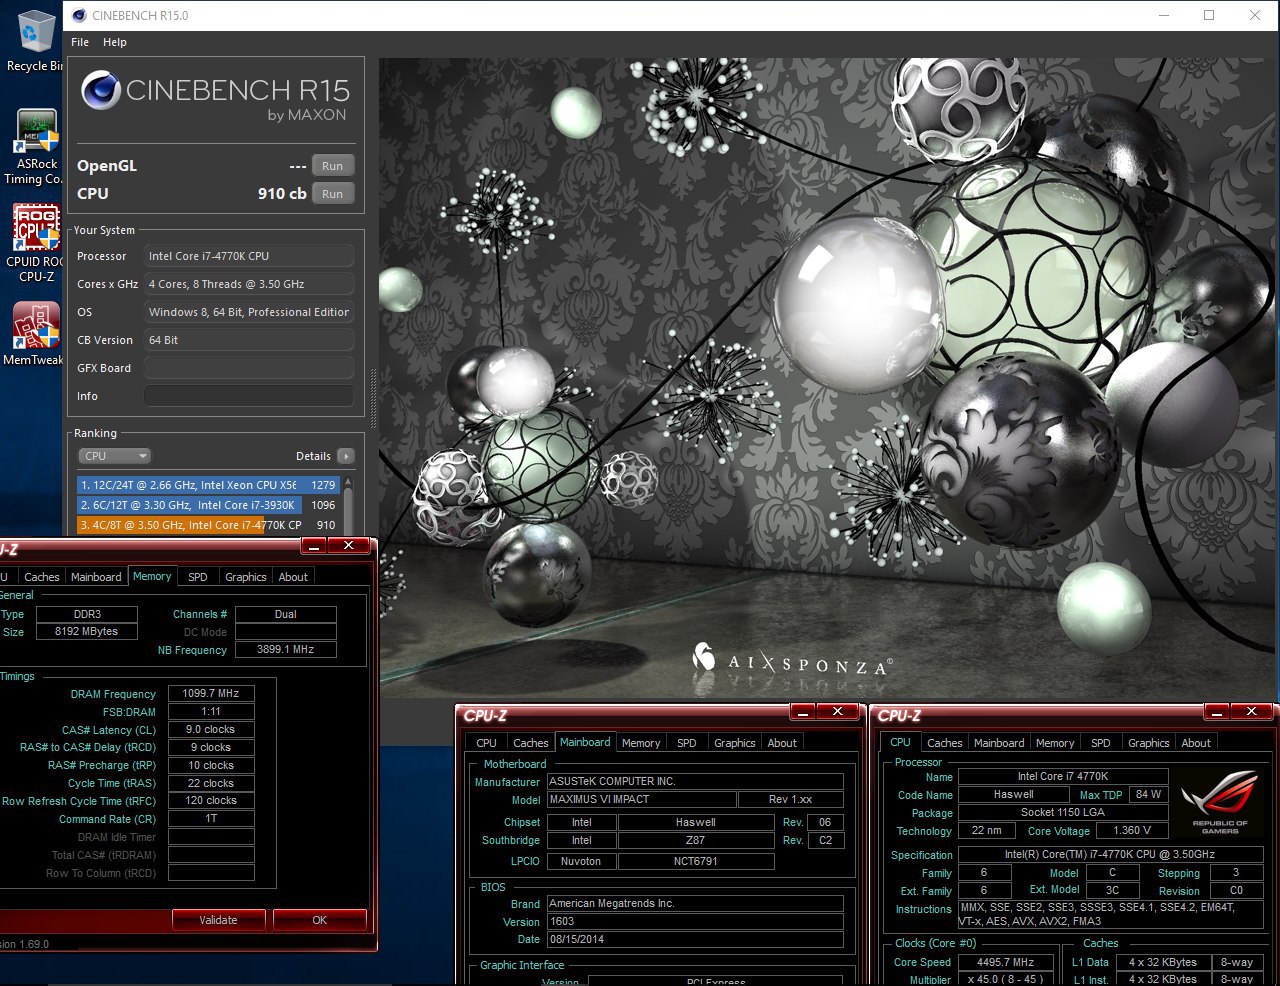Switch to Graphics tab in memory CPU-Z window
The width and height of the screenshot is (1280, 986).
pos(246,577)
